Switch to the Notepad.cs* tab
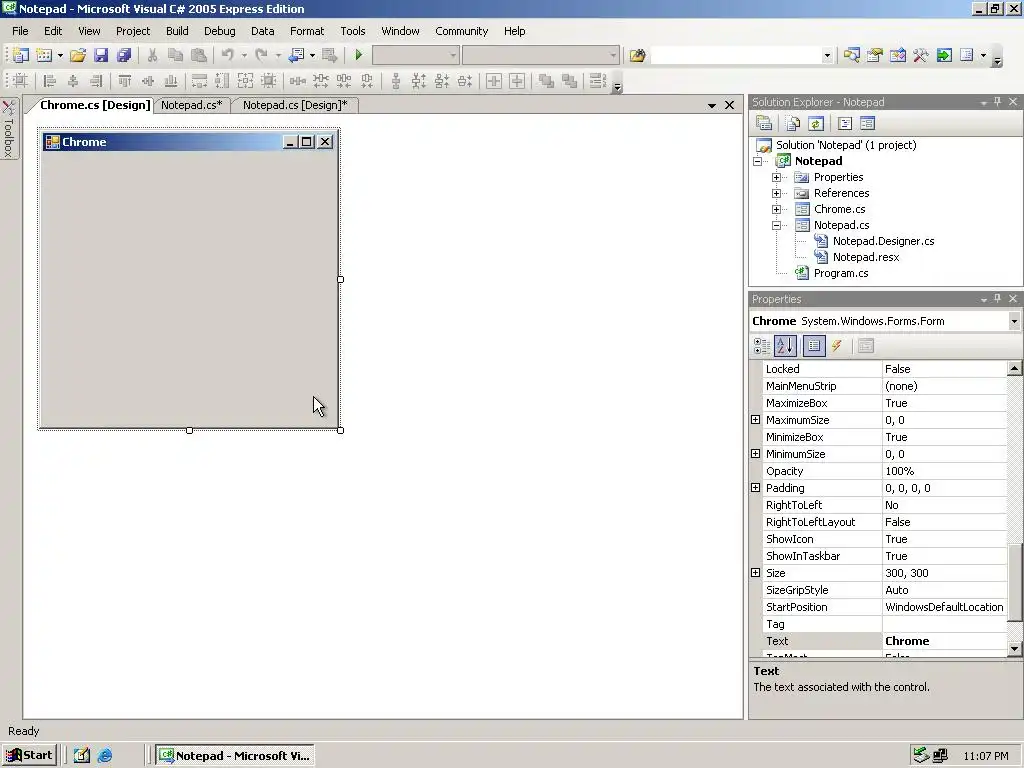Image resolution: width=1024 pixels, height=768 pixels. (191, 105)
